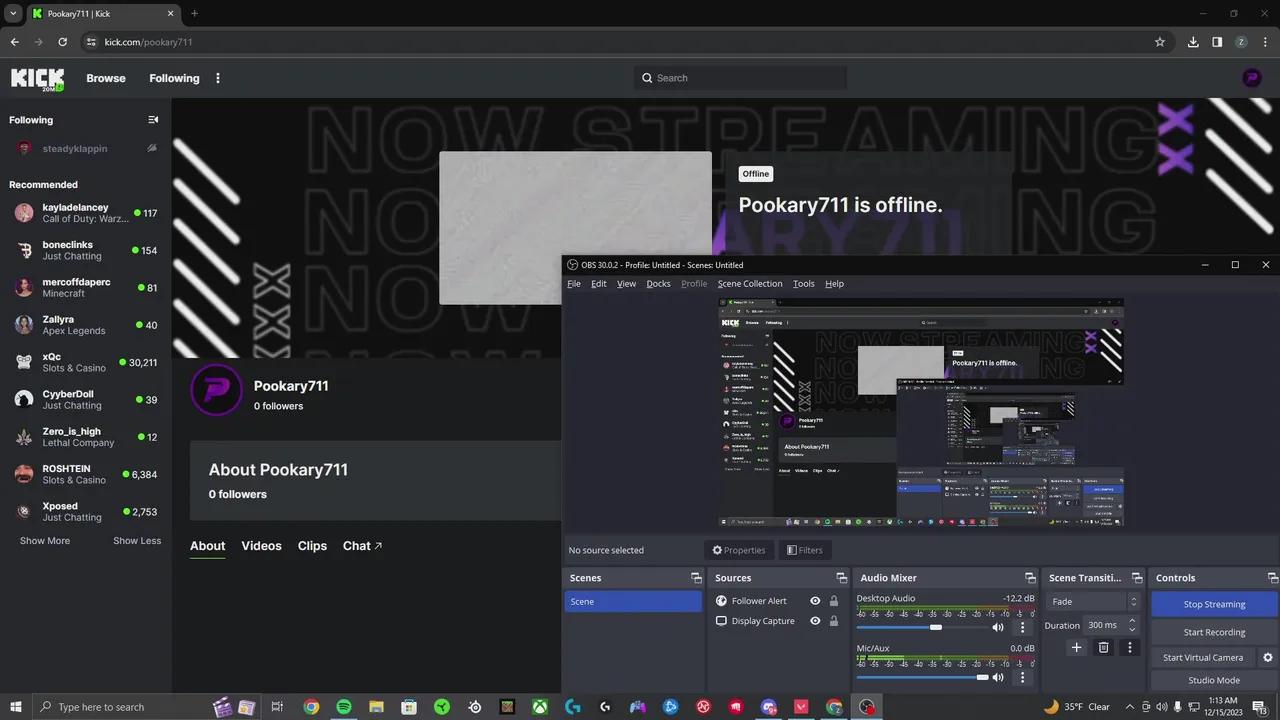Viewport: 1280px width, 720px height.
Task: Open the Browse link on Kick
Action: pos(106,78)
